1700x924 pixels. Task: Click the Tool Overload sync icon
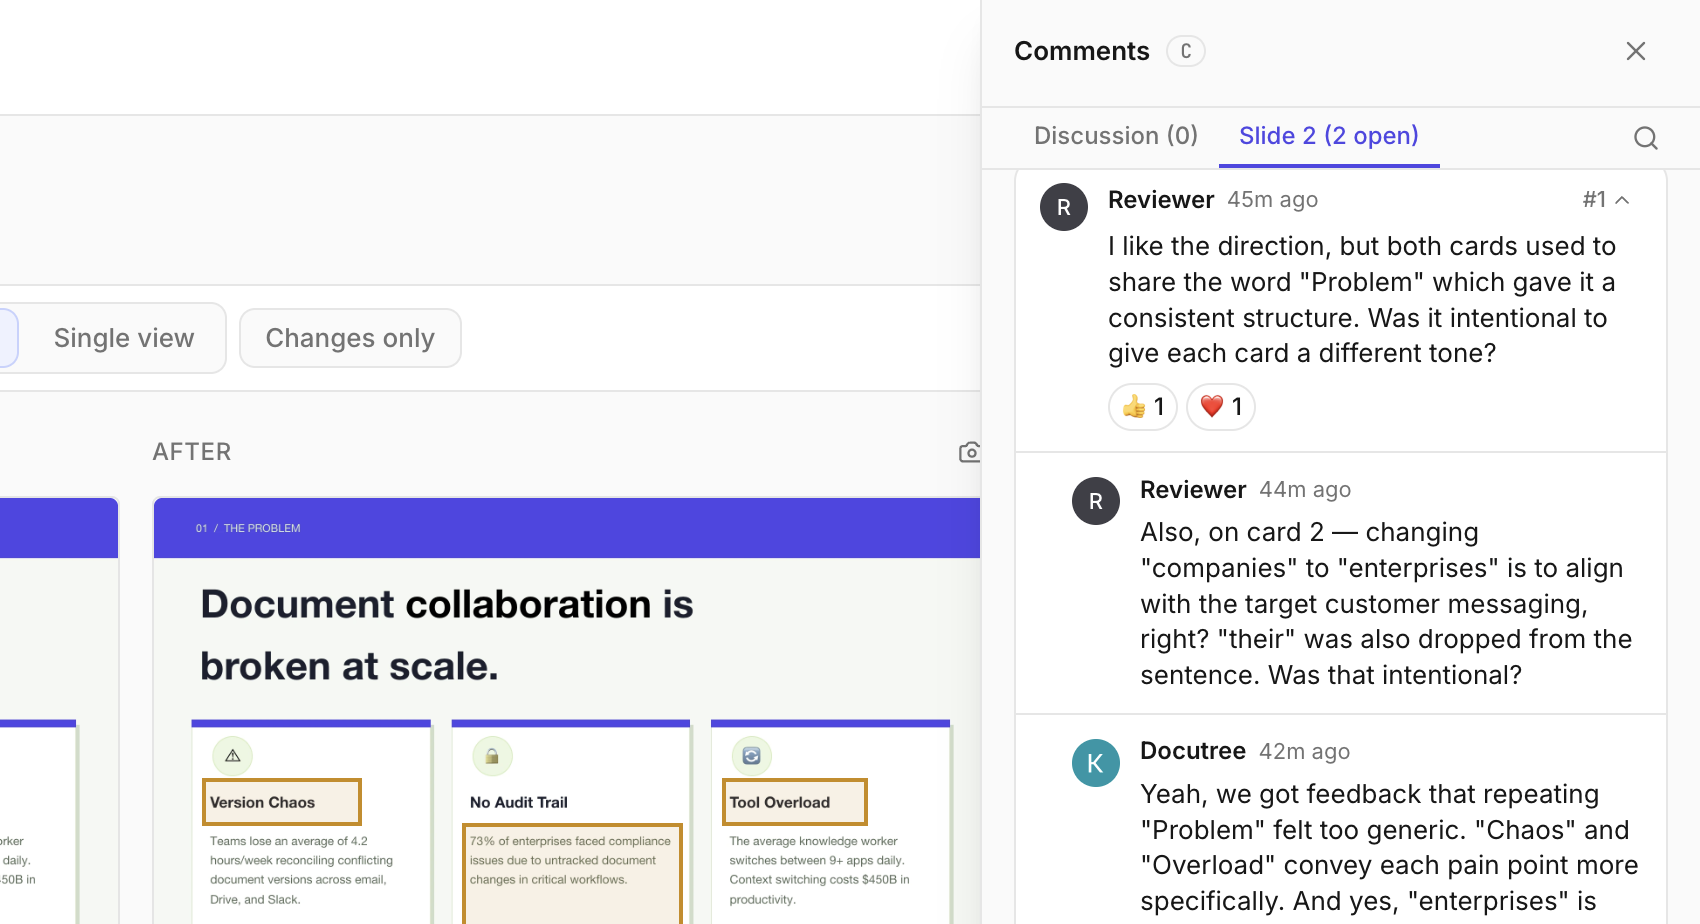(752, 756)
